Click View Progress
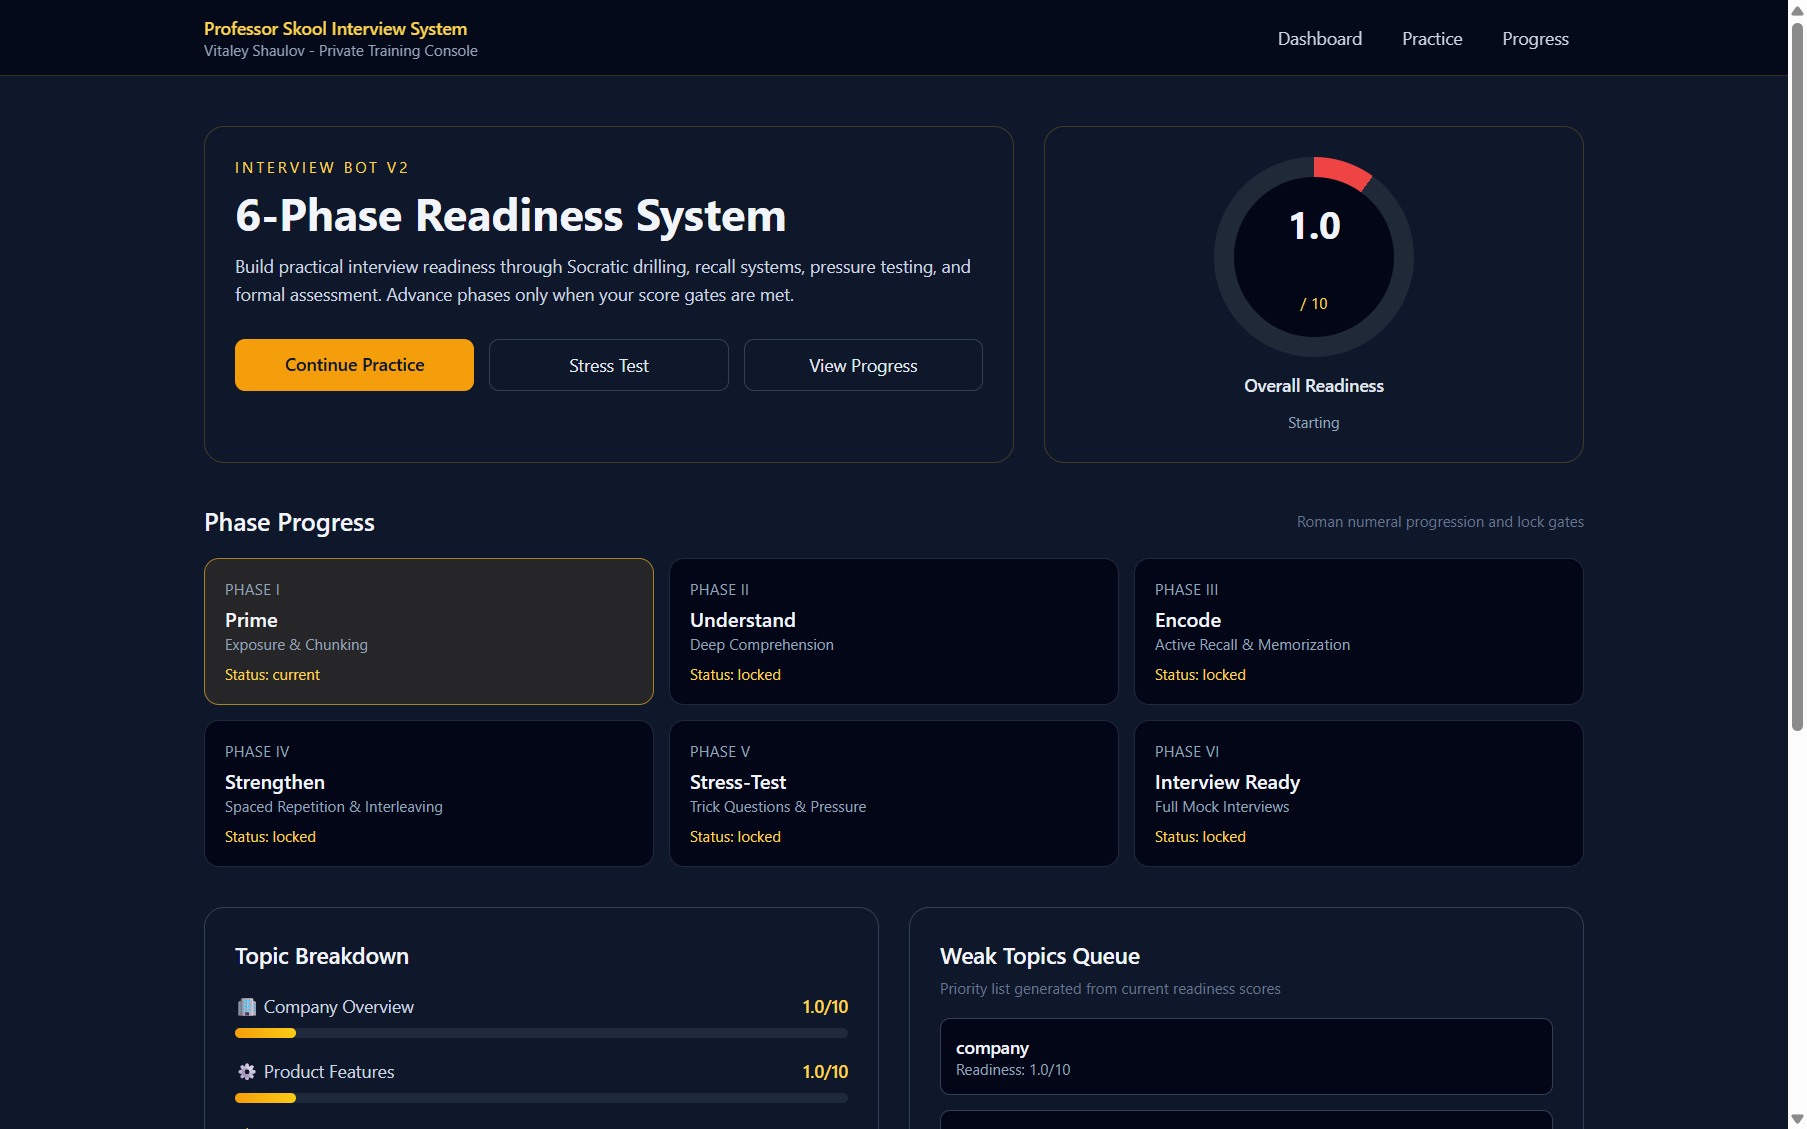This screenshot has width=1807, height=1129. coord(862,365)
